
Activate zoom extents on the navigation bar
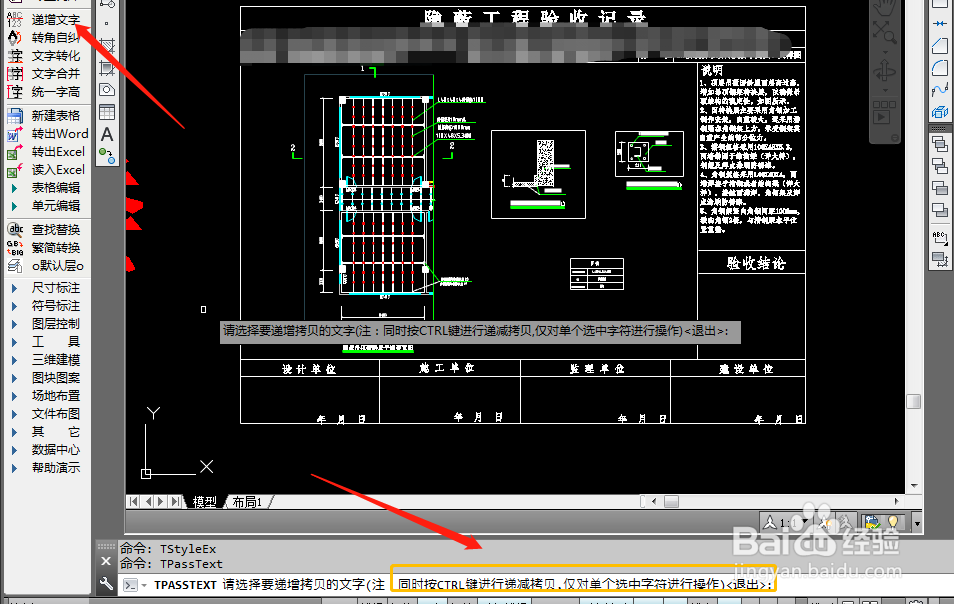tap(884, 32)
